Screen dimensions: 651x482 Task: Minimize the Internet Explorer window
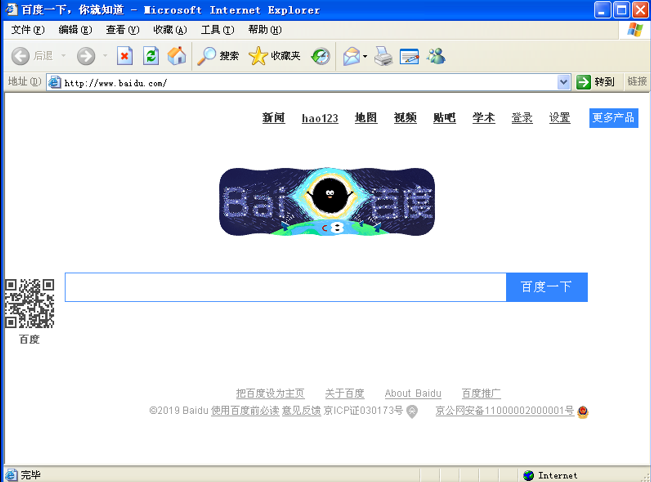coord(602,10)
